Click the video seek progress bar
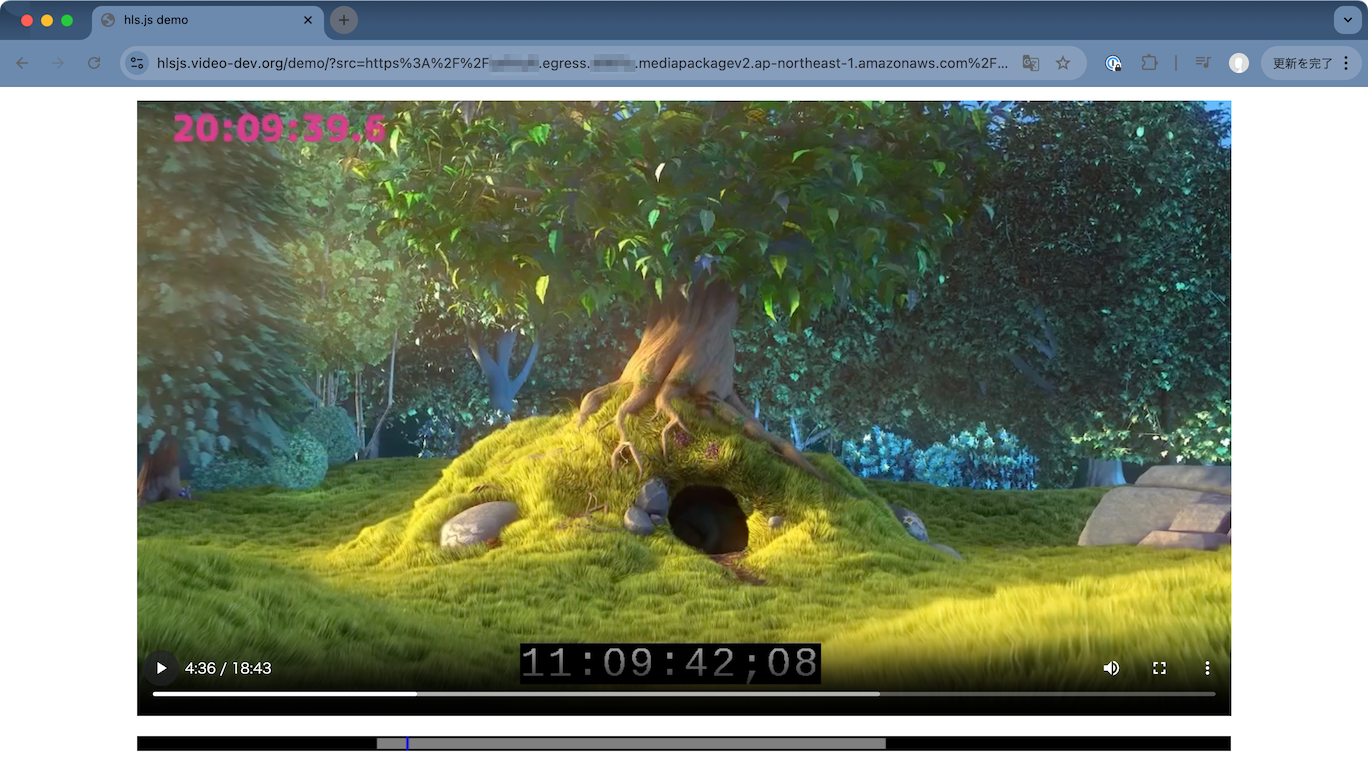This screenshot has height=768, width=1368. coord(684,694)
